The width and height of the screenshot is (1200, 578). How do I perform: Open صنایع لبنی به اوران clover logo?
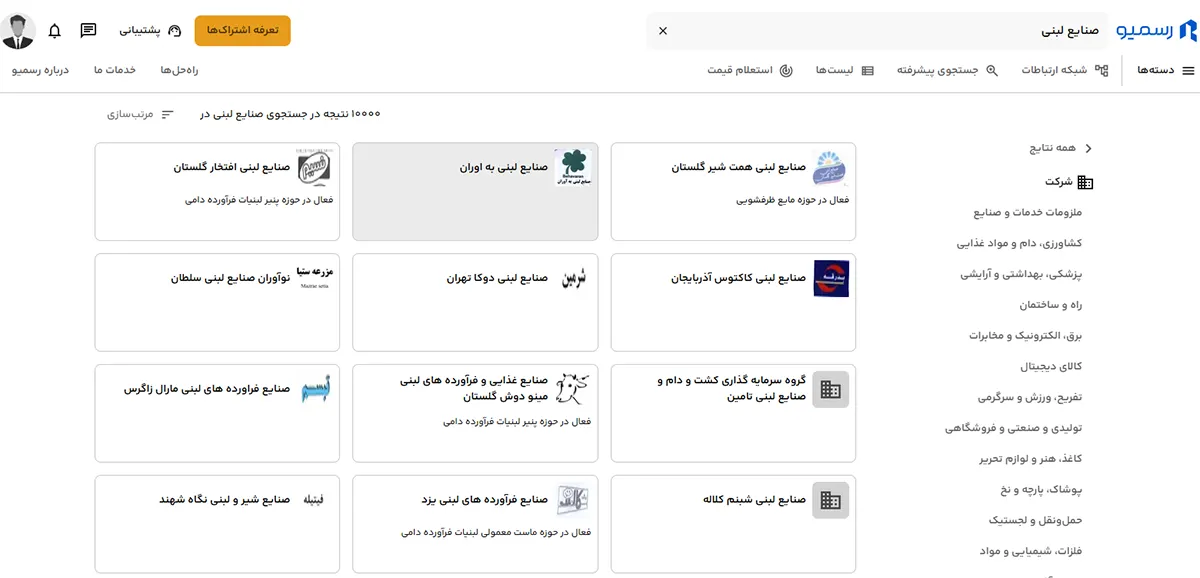pos(573,169)
